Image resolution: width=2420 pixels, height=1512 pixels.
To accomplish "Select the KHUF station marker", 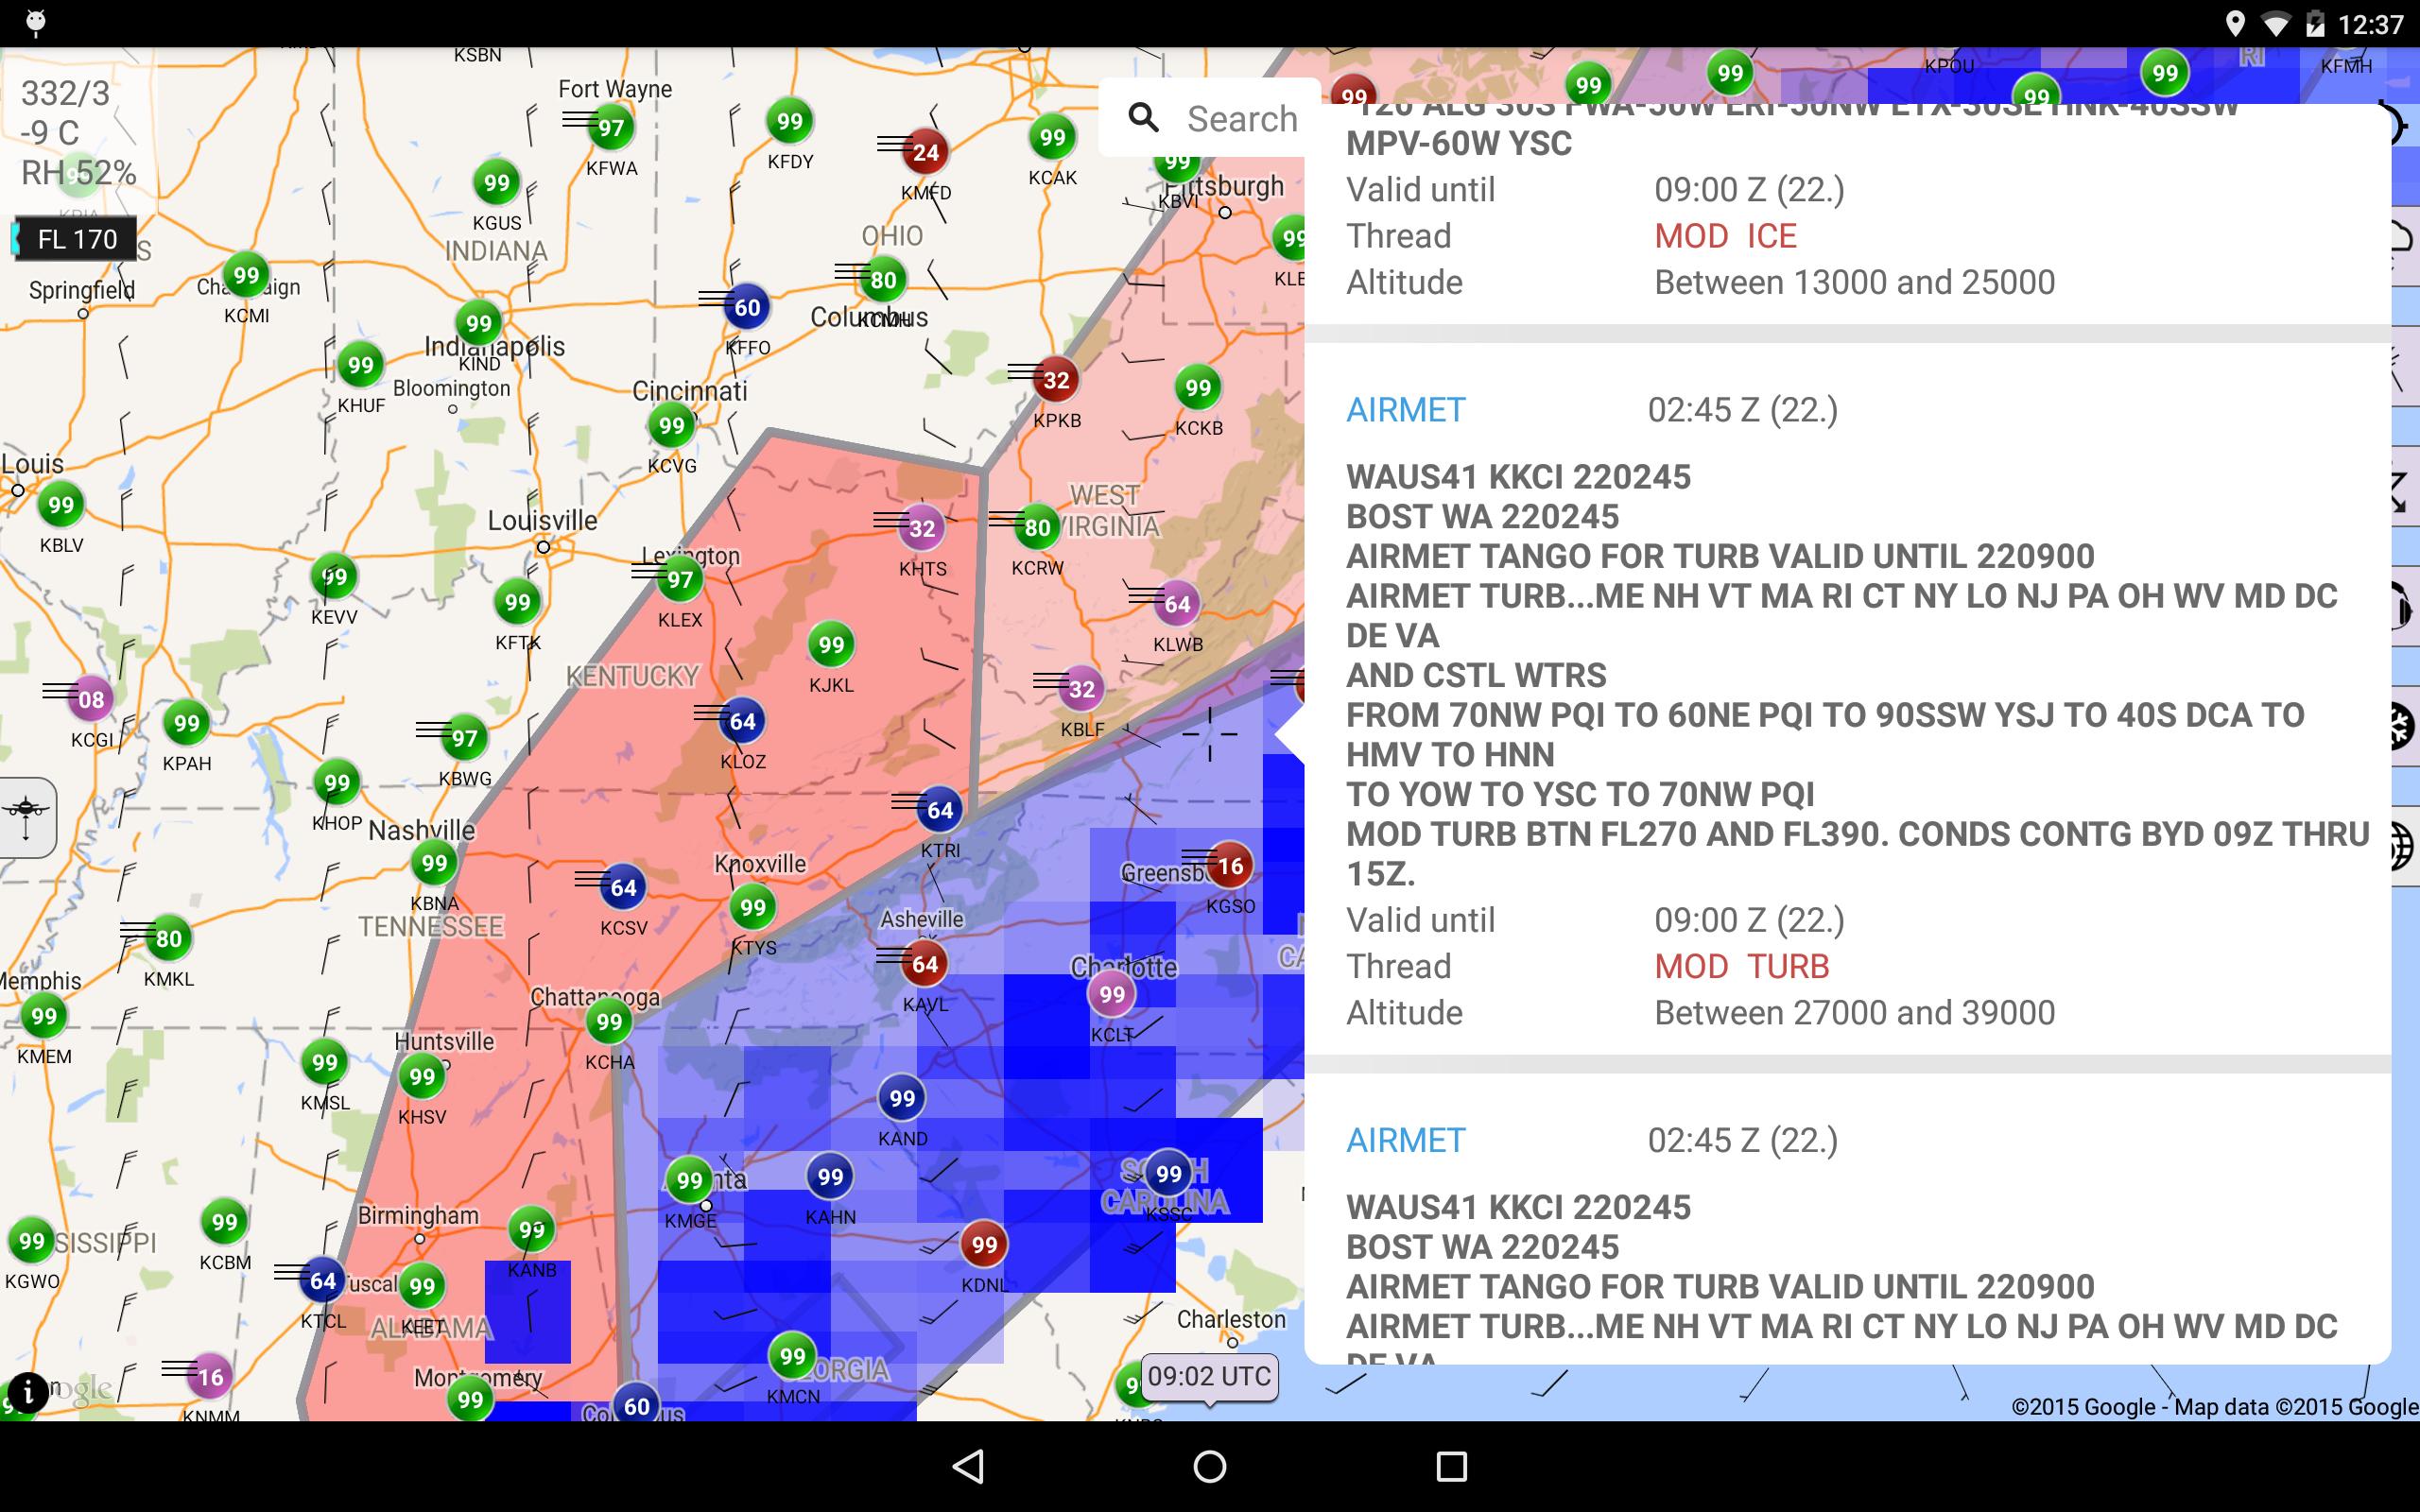I will (361, 366).
